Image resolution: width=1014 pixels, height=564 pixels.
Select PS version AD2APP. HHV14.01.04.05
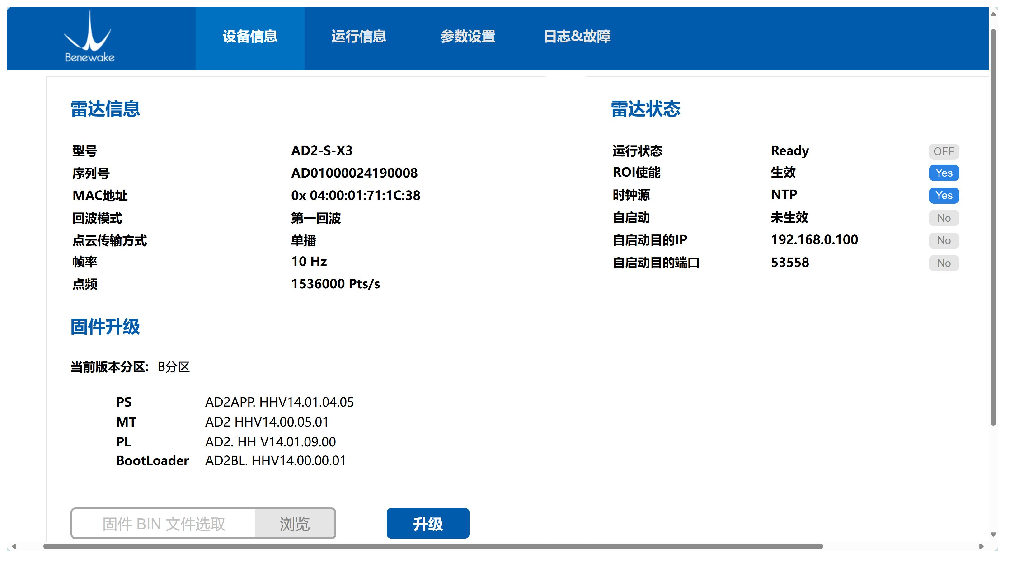pos(279,402)
